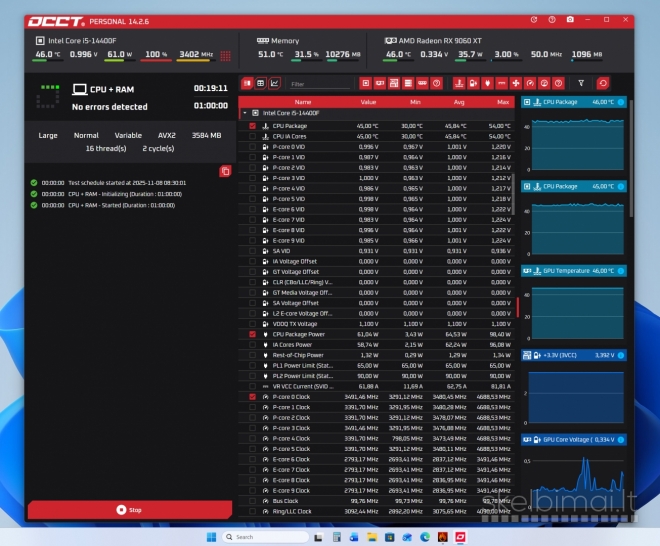Collapse the Intel Core i5-14400F sensor group
The width and height of the screenshot is (660, 546).
click(244, 114)
